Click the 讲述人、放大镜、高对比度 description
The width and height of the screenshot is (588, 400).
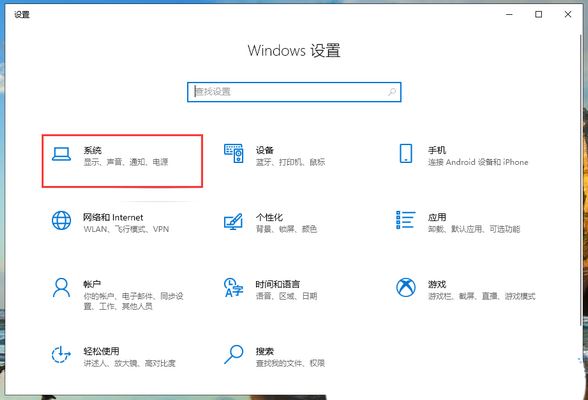point(129,363)
